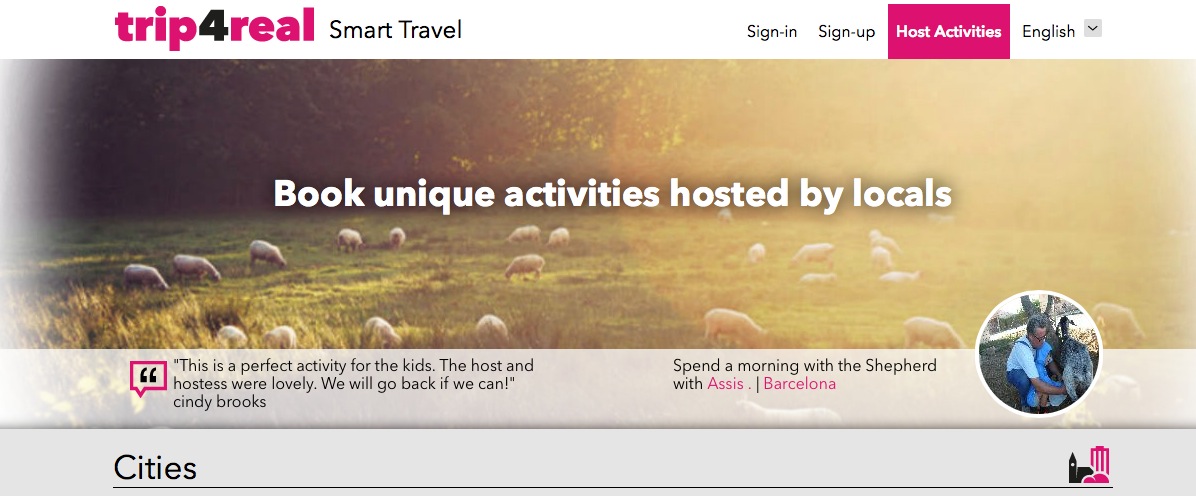1196x496 pixels.
Task: Open the circular shepherd host photo
Action: pyautogui.click(x=1038, y=353)
